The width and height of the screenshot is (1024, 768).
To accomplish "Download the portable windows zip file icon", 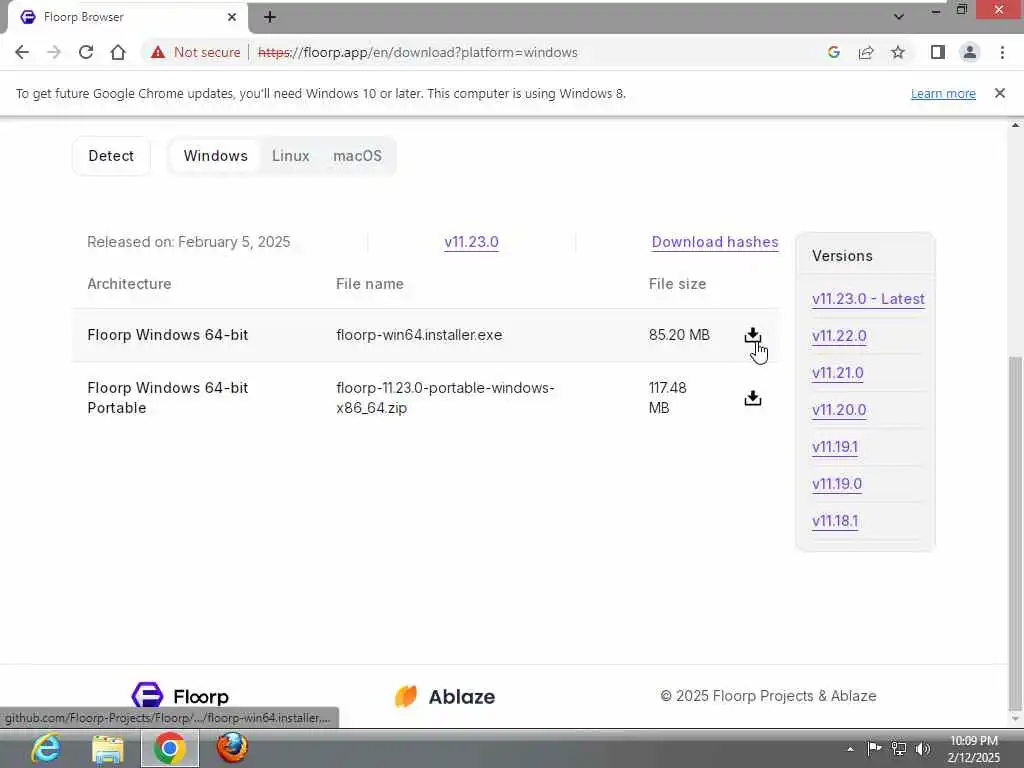I will pyautogui.click(x=752, y=398).
